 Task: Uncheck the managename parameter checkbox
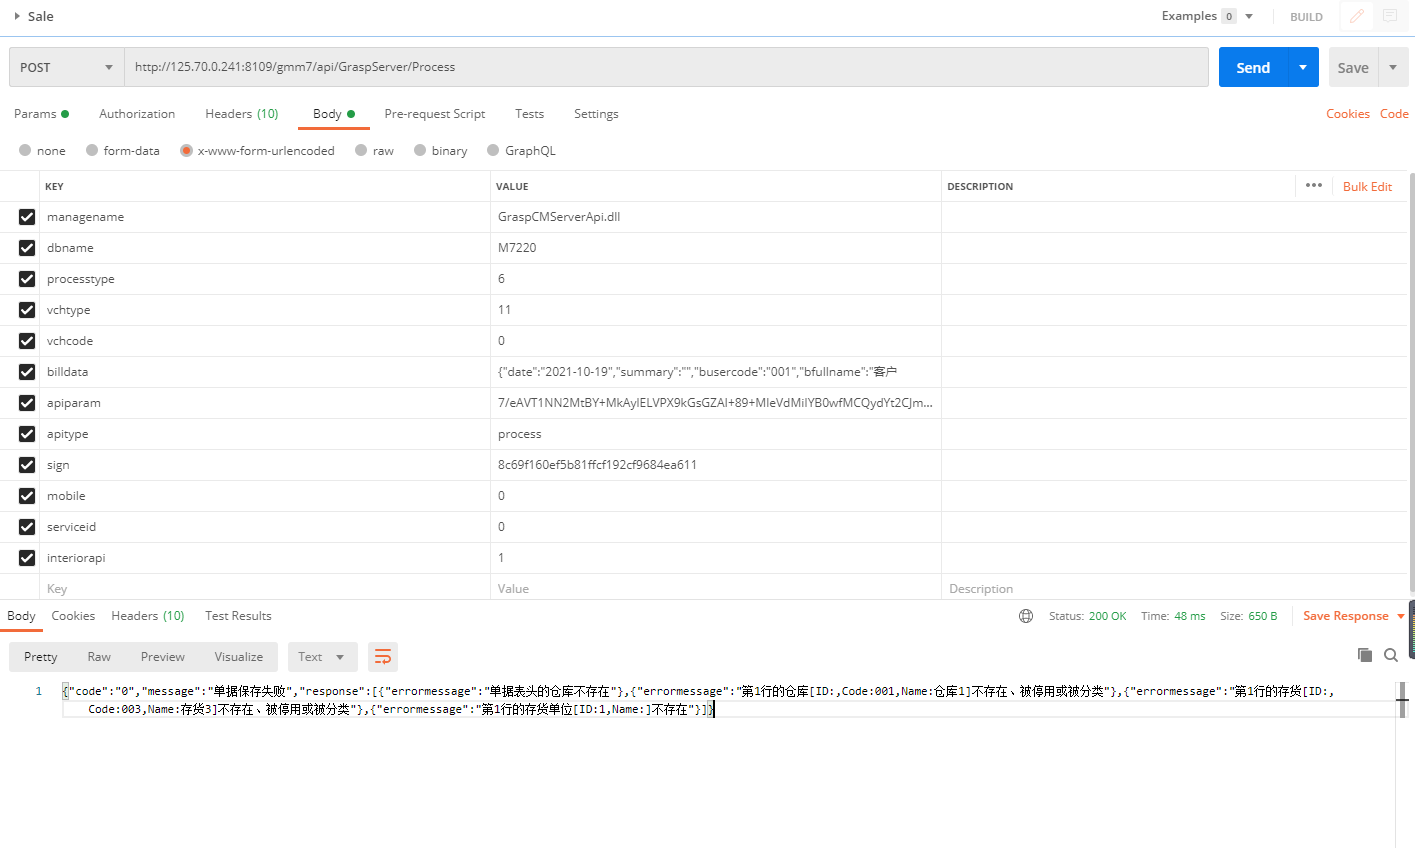coord(27,217)
